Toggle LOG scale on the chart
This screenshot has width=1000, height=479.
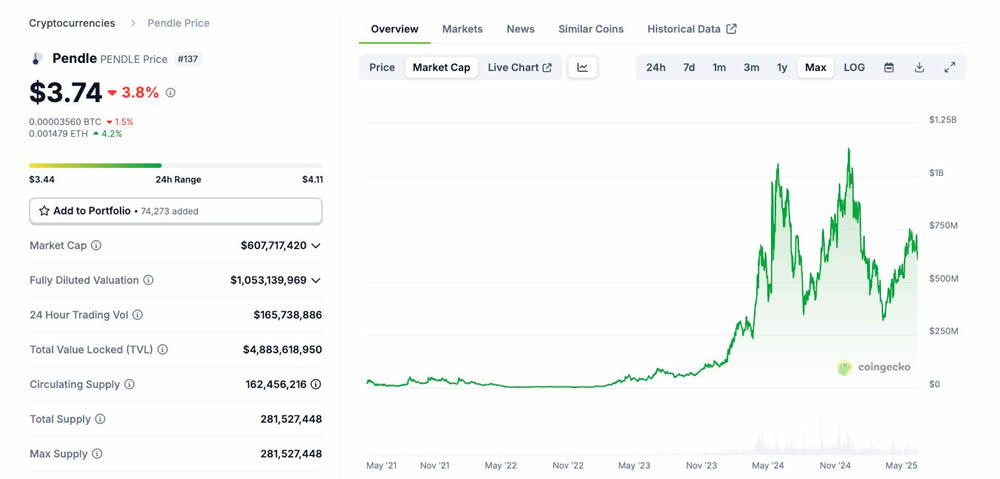[x=854, y=68]
